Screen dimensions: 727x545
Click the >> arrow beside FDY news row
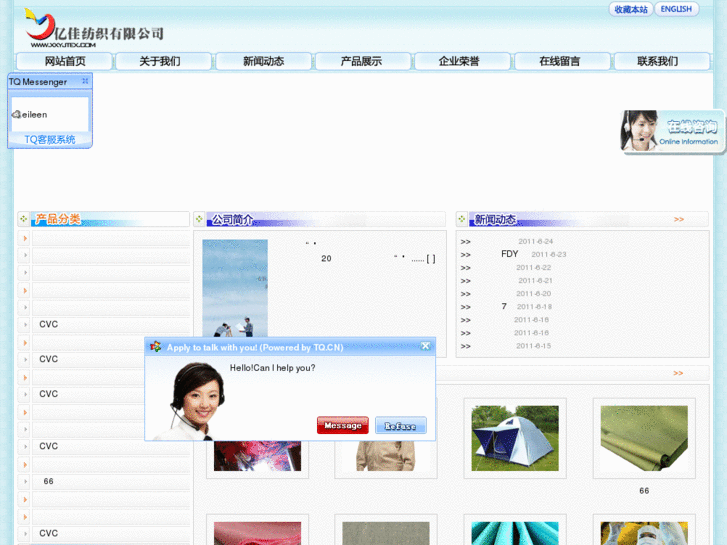466,255
